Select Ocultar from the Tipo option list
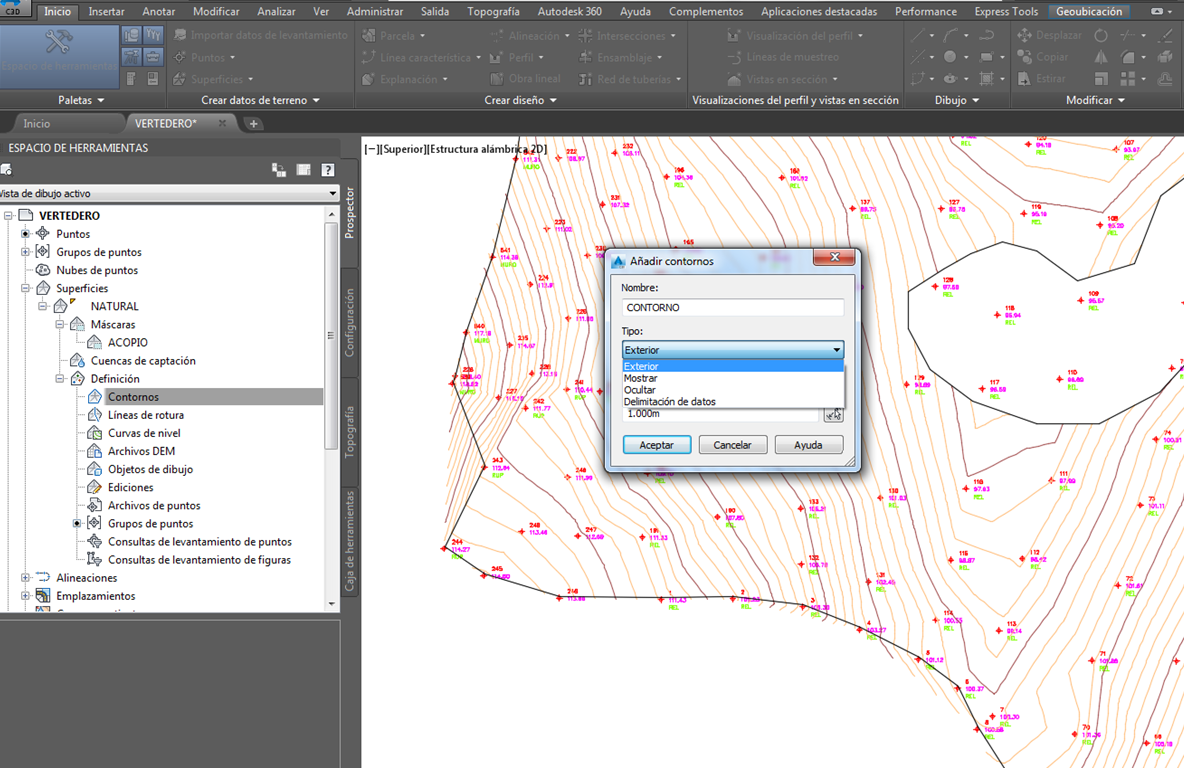 pyautogui.click(x=641, y=389)
